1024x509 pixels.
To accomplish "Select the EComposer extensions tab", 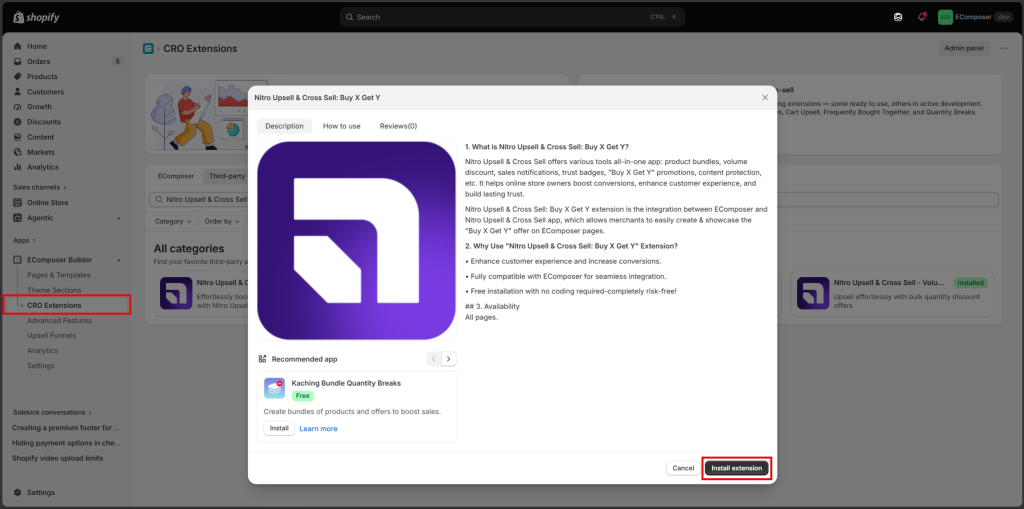I will coord(176,176).
